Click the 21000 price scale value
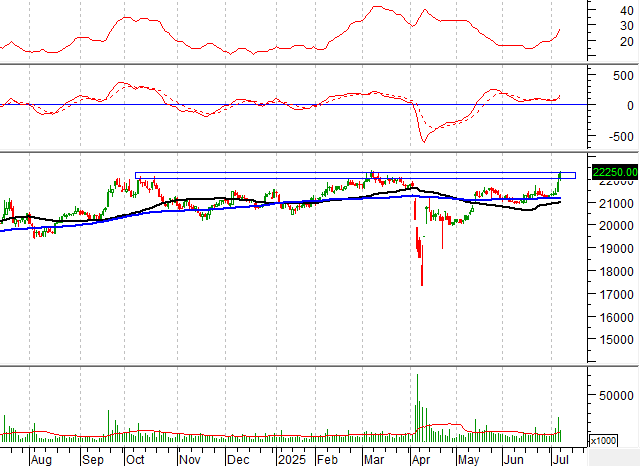640x466 pixels. [616, 203]
